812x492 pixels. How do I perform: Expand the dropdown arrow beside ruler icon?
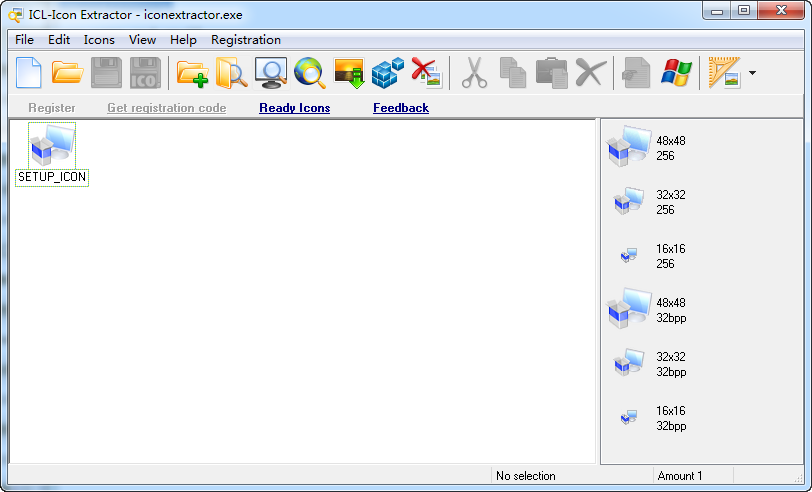point(752,73)
